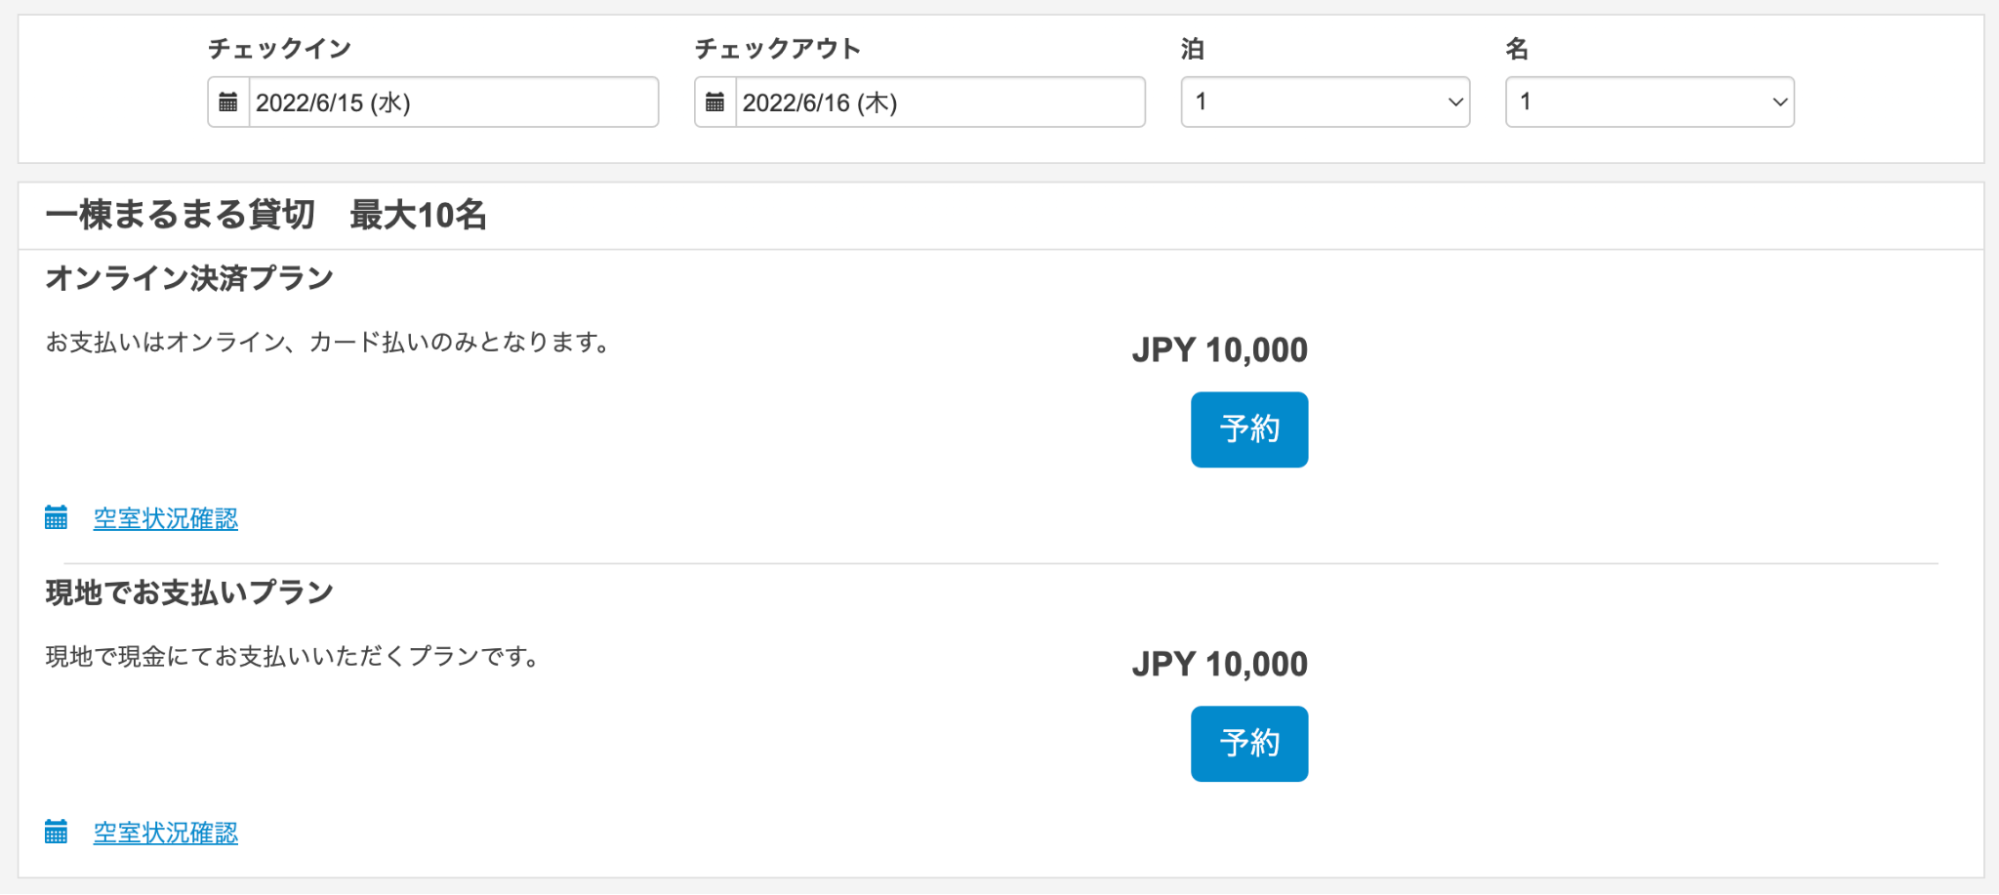Click the チェックアウト field label
Screen dimensions: 1999x895
pos(777,49)
